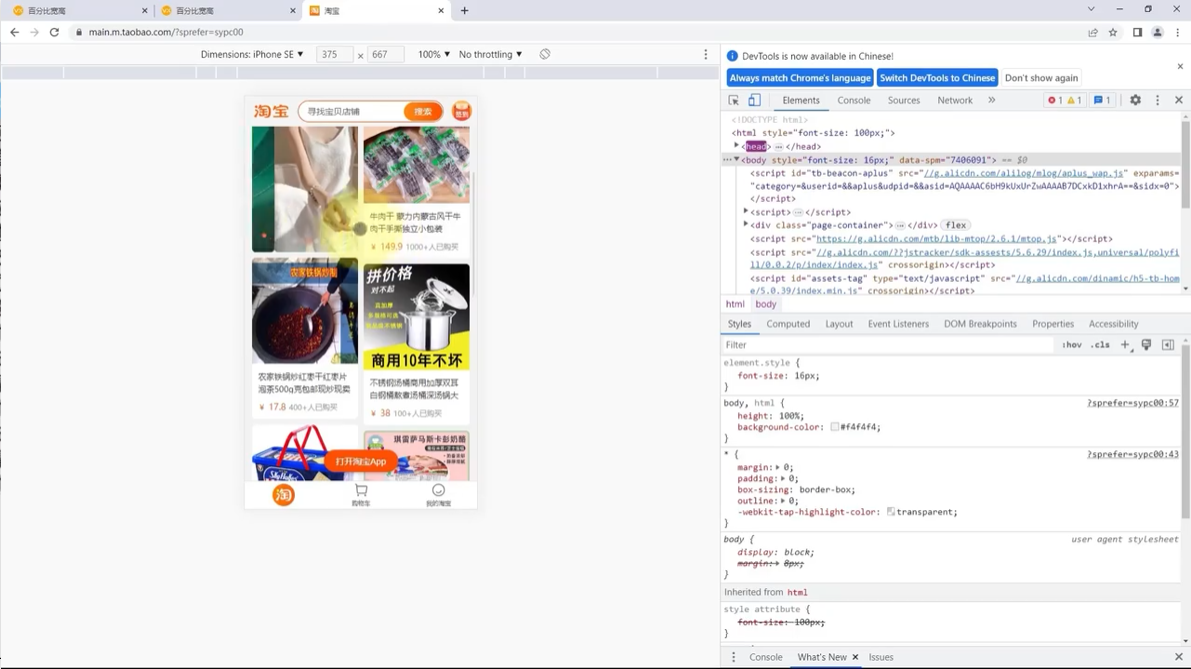The image size is (1191, 669).
Task: Toggle computed styles sidebar pane icon
Action: point(1167,345)
